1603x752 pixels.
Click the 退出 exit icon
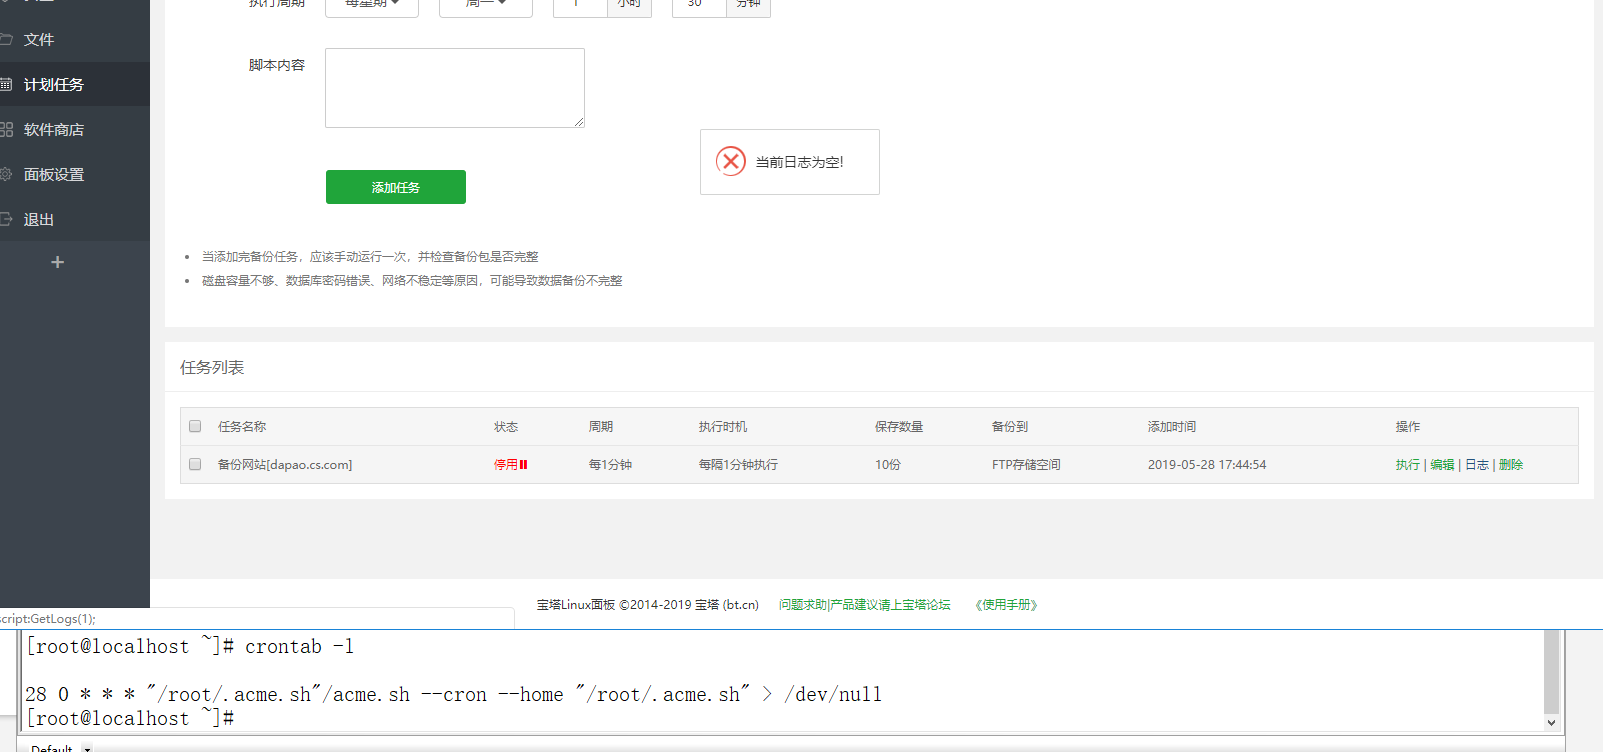coord(5,219)
